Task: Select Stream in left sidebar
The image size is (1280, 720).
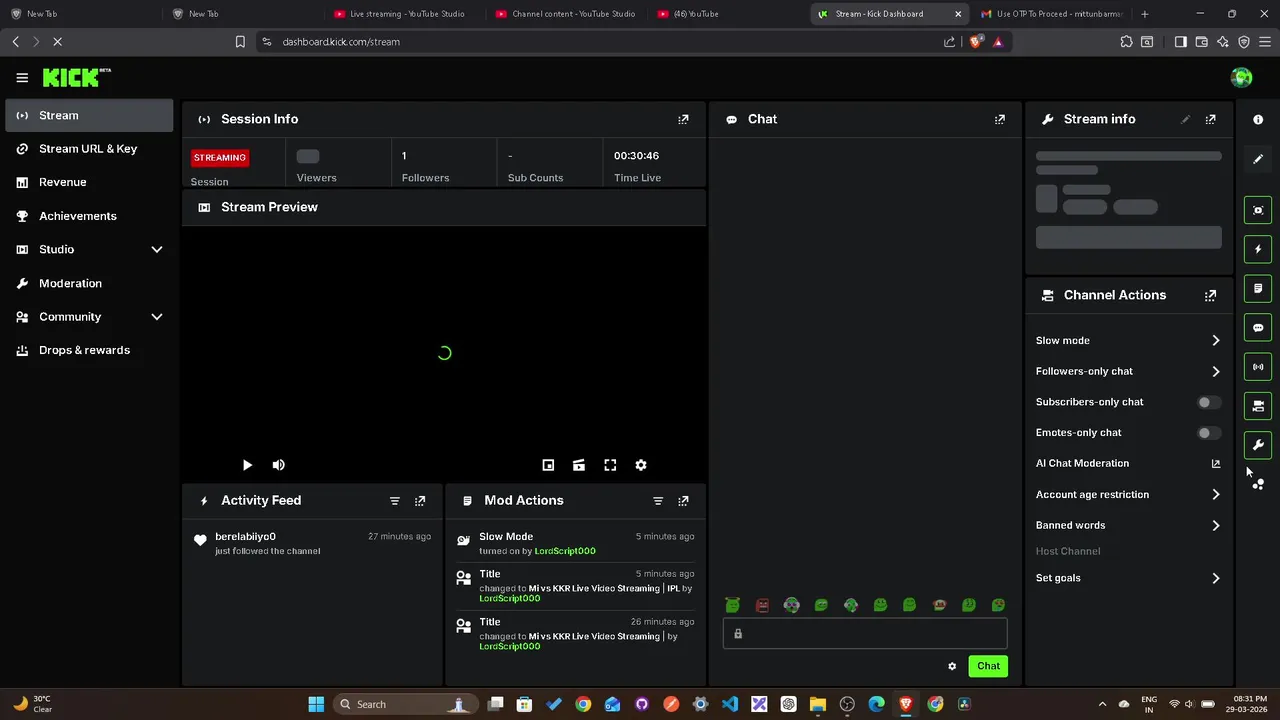Action: point(89,115)
